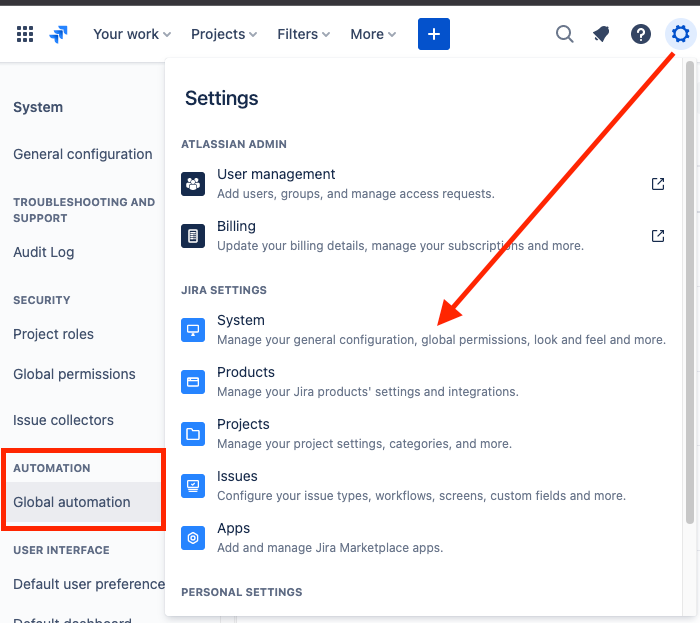Expand the Filters dropdown
This screenshot has height=623, width=700.
click(x=303, y=34)
